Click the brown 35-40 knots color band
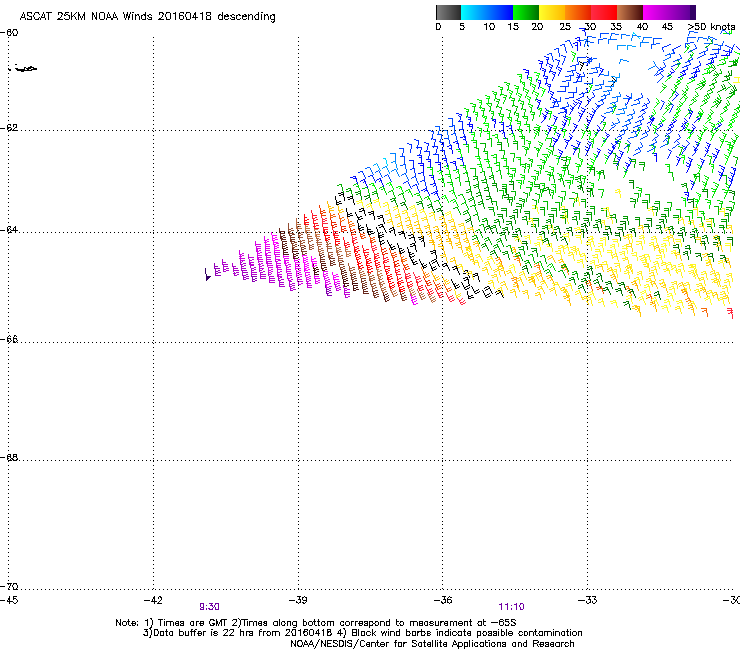 630,12
